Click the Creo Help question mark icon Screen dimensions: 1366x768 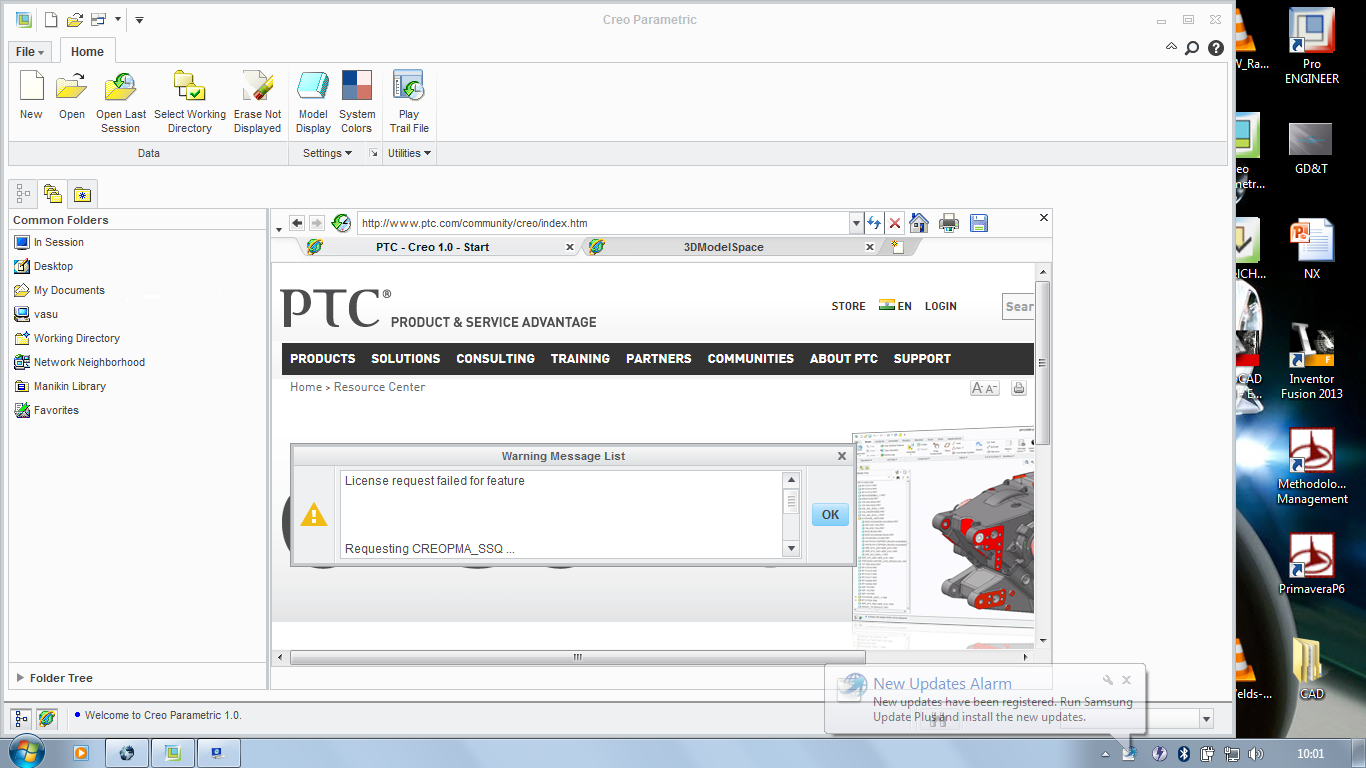1216,47
